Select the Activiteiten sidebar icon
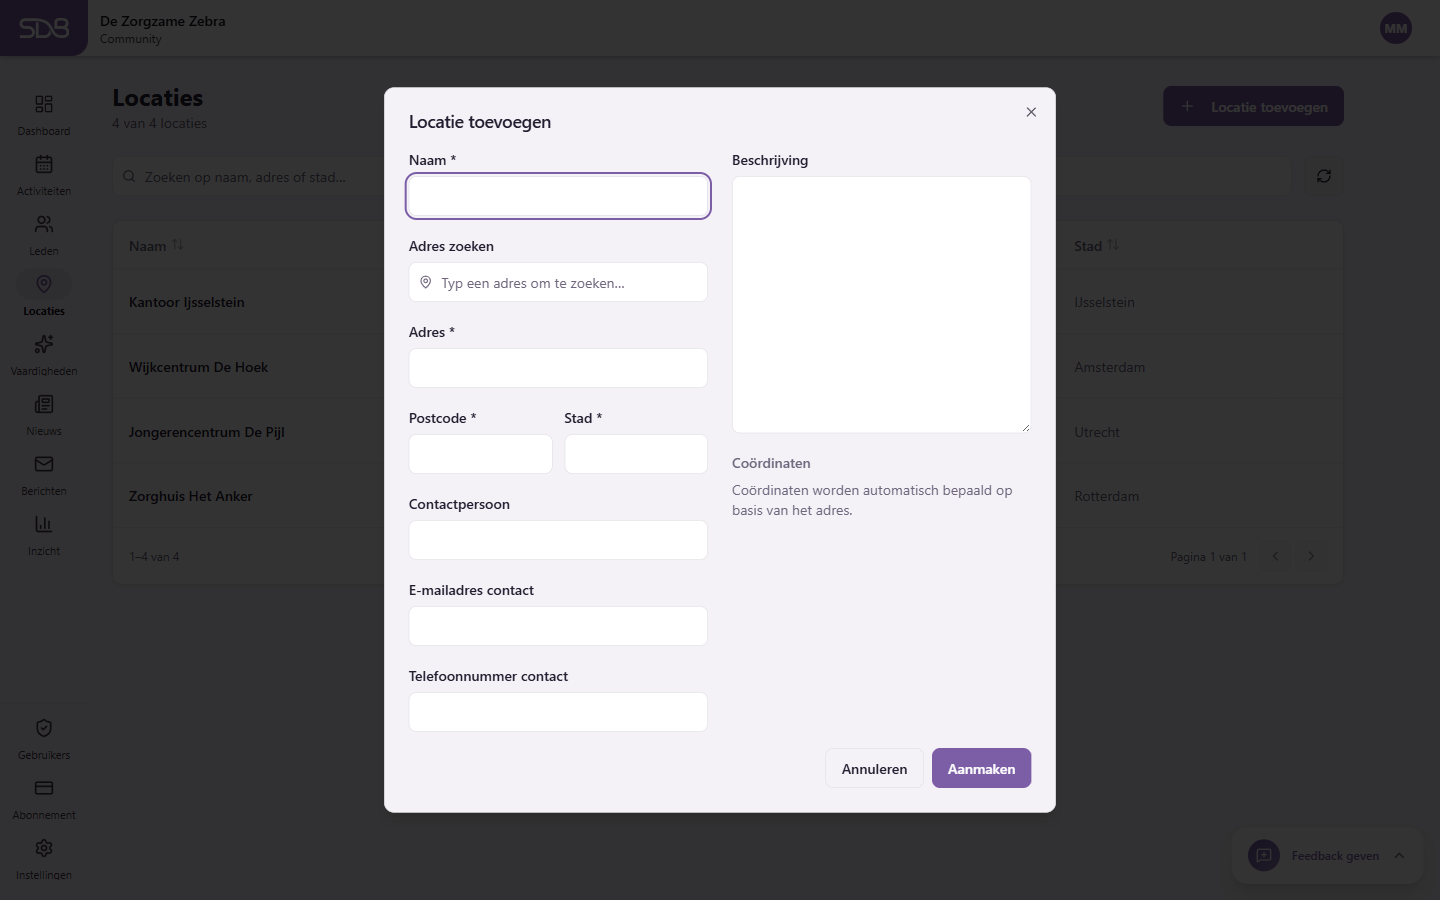This screenshot has width=1440, height=900. (44, 173)
